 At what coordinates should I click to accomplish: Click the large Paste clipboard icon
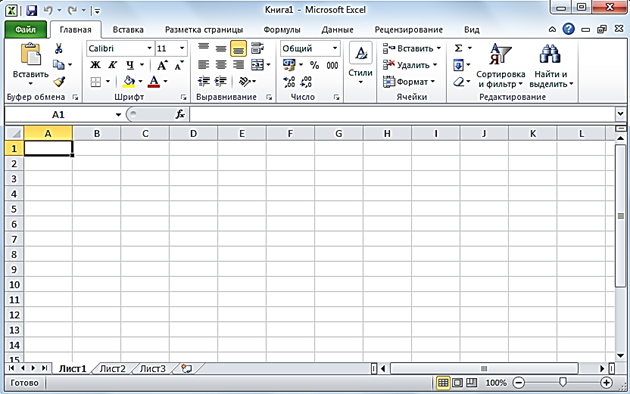[31, 55]
